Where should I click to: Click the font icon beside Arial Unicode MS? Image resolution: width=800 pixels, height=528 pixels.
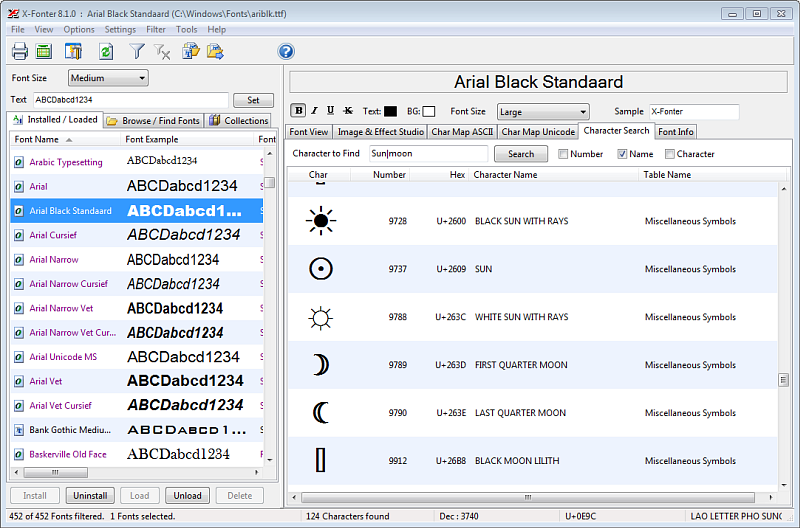[x=19, y=357]
